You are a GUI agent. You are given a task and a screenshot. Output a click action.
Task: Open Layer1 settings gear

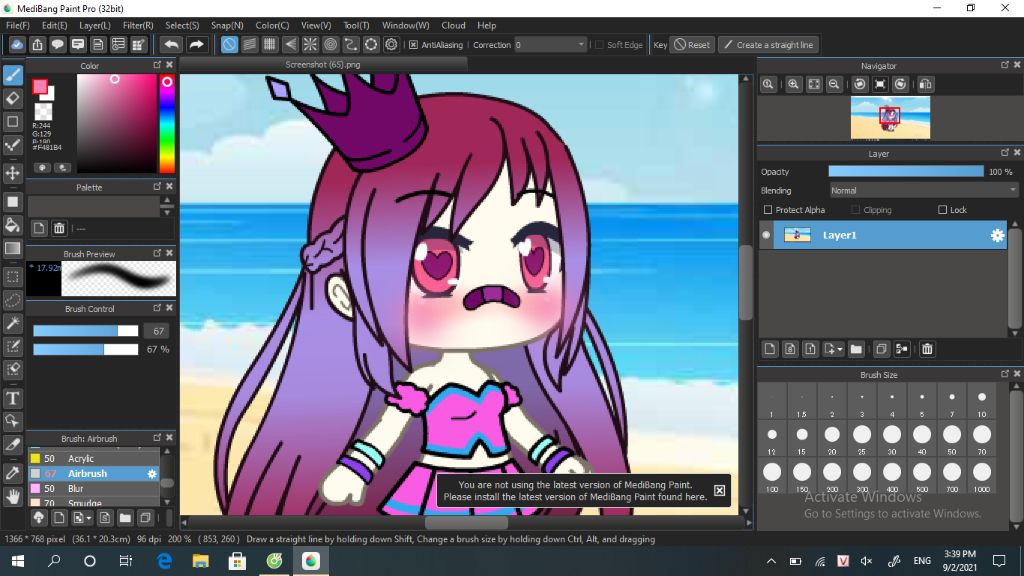pyautogui.click(x=997, y=236)
